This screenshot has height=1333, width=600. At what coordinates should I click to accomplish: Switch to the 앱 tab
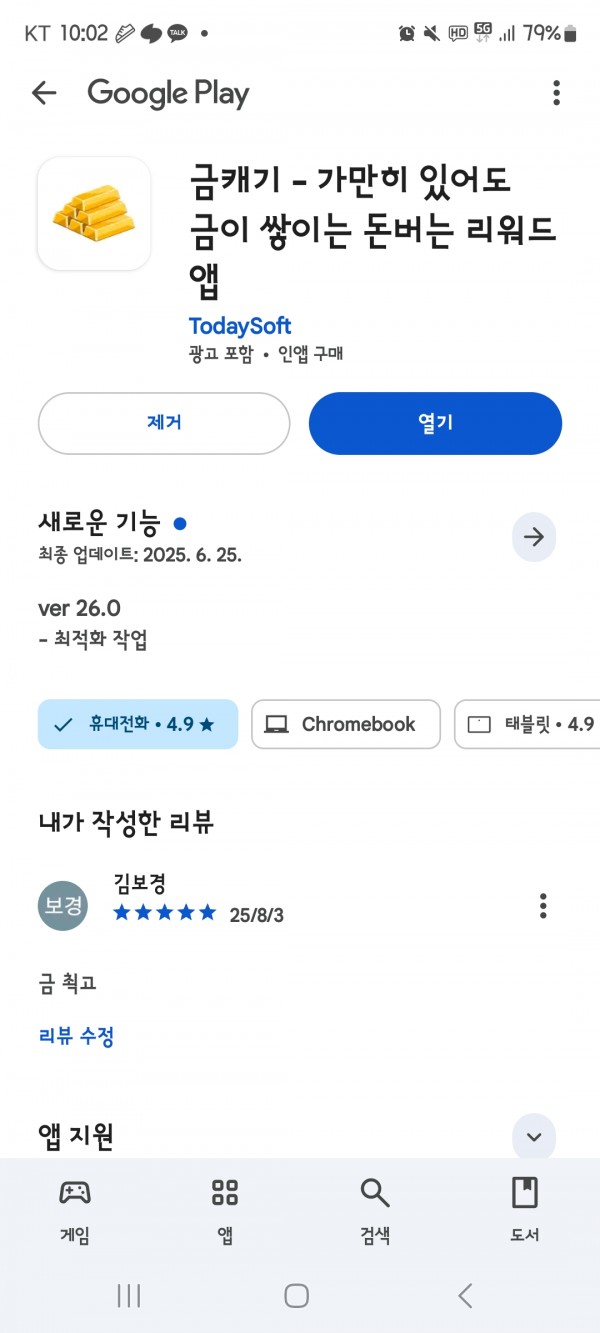pyautogui.click(x=225, y=1210)
